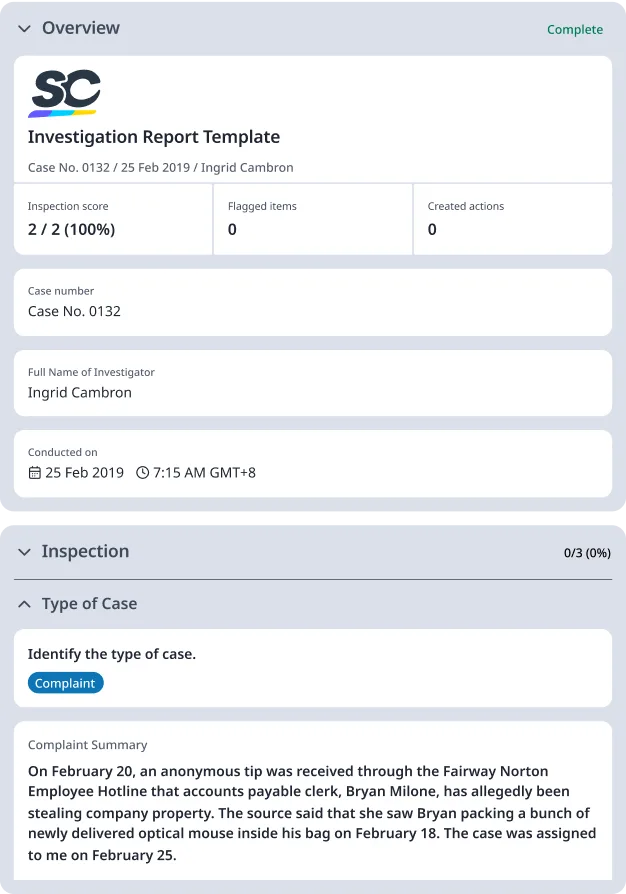Click the Ingrid Cambron investigator name field
626x894 pixels.
coord(80,392)
